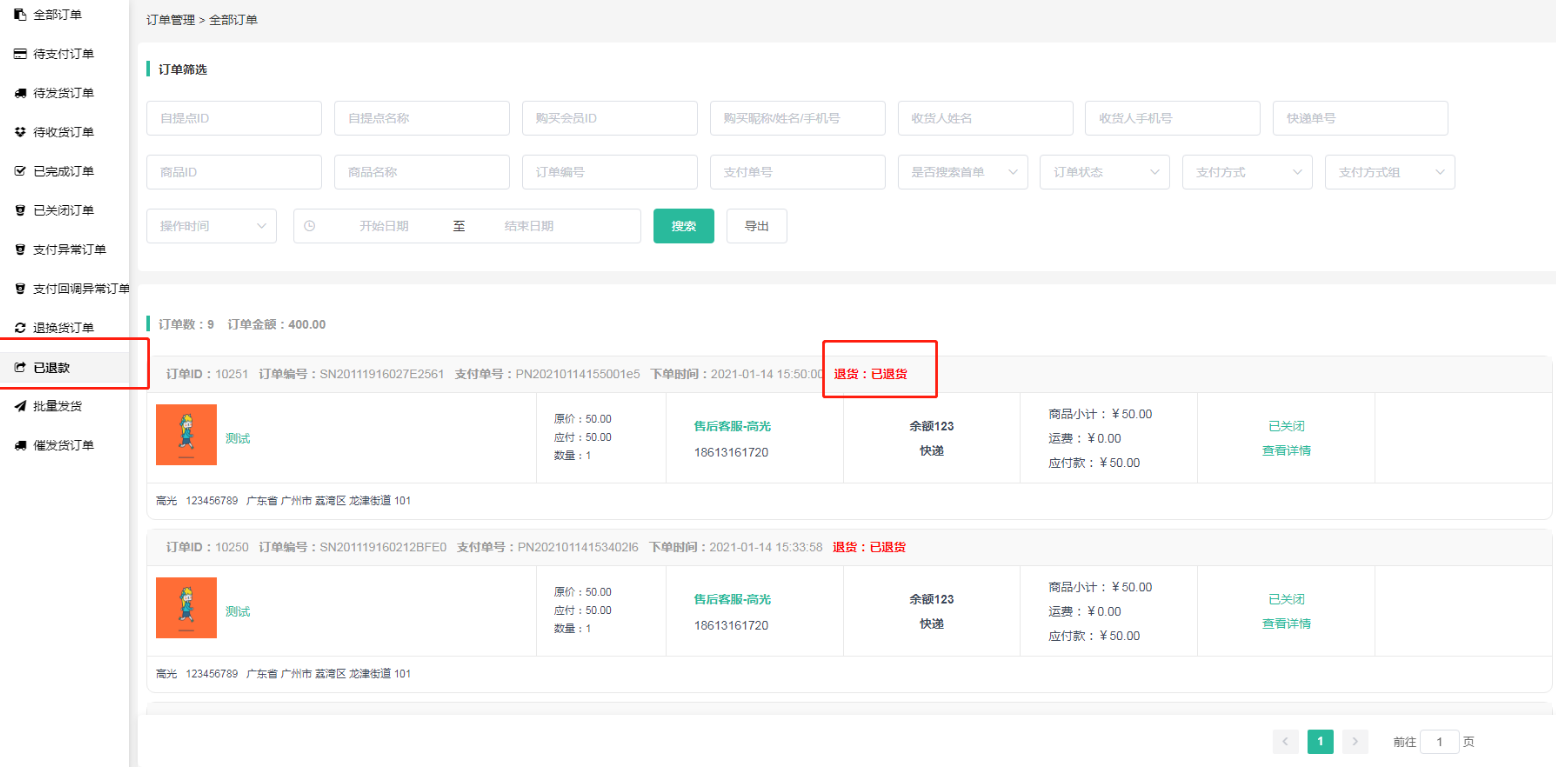Go to 催发货订单 in sidebar
1556x775 pixels.
click(63, 445)
